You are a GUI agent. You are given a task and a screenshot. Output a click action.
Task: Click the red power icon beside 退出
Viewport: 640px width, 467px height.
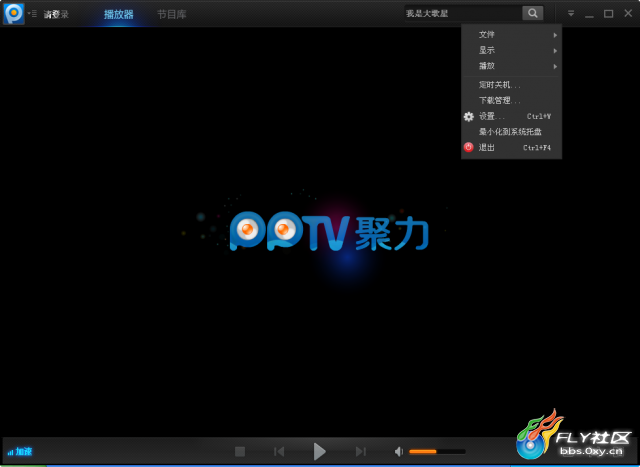coord(469,147)
